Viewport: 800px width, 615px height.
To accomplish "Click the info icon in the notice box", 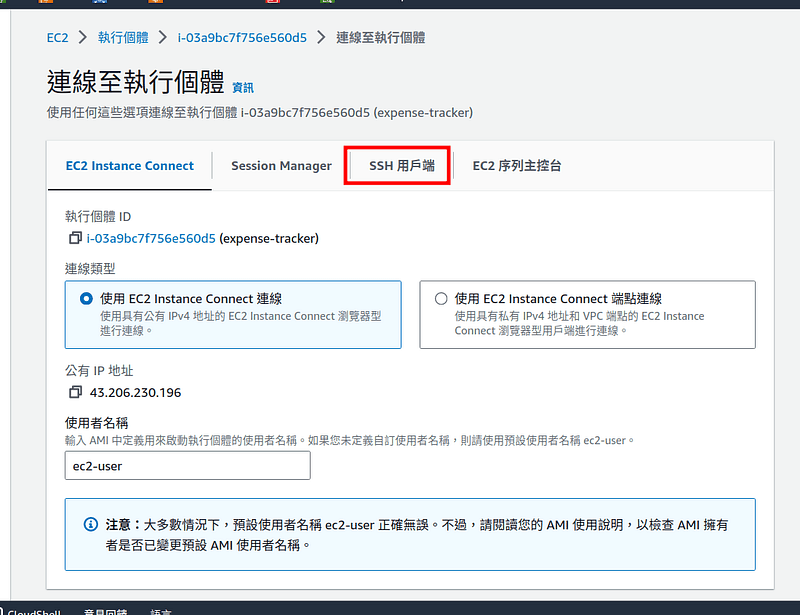I will click(91, 524).
